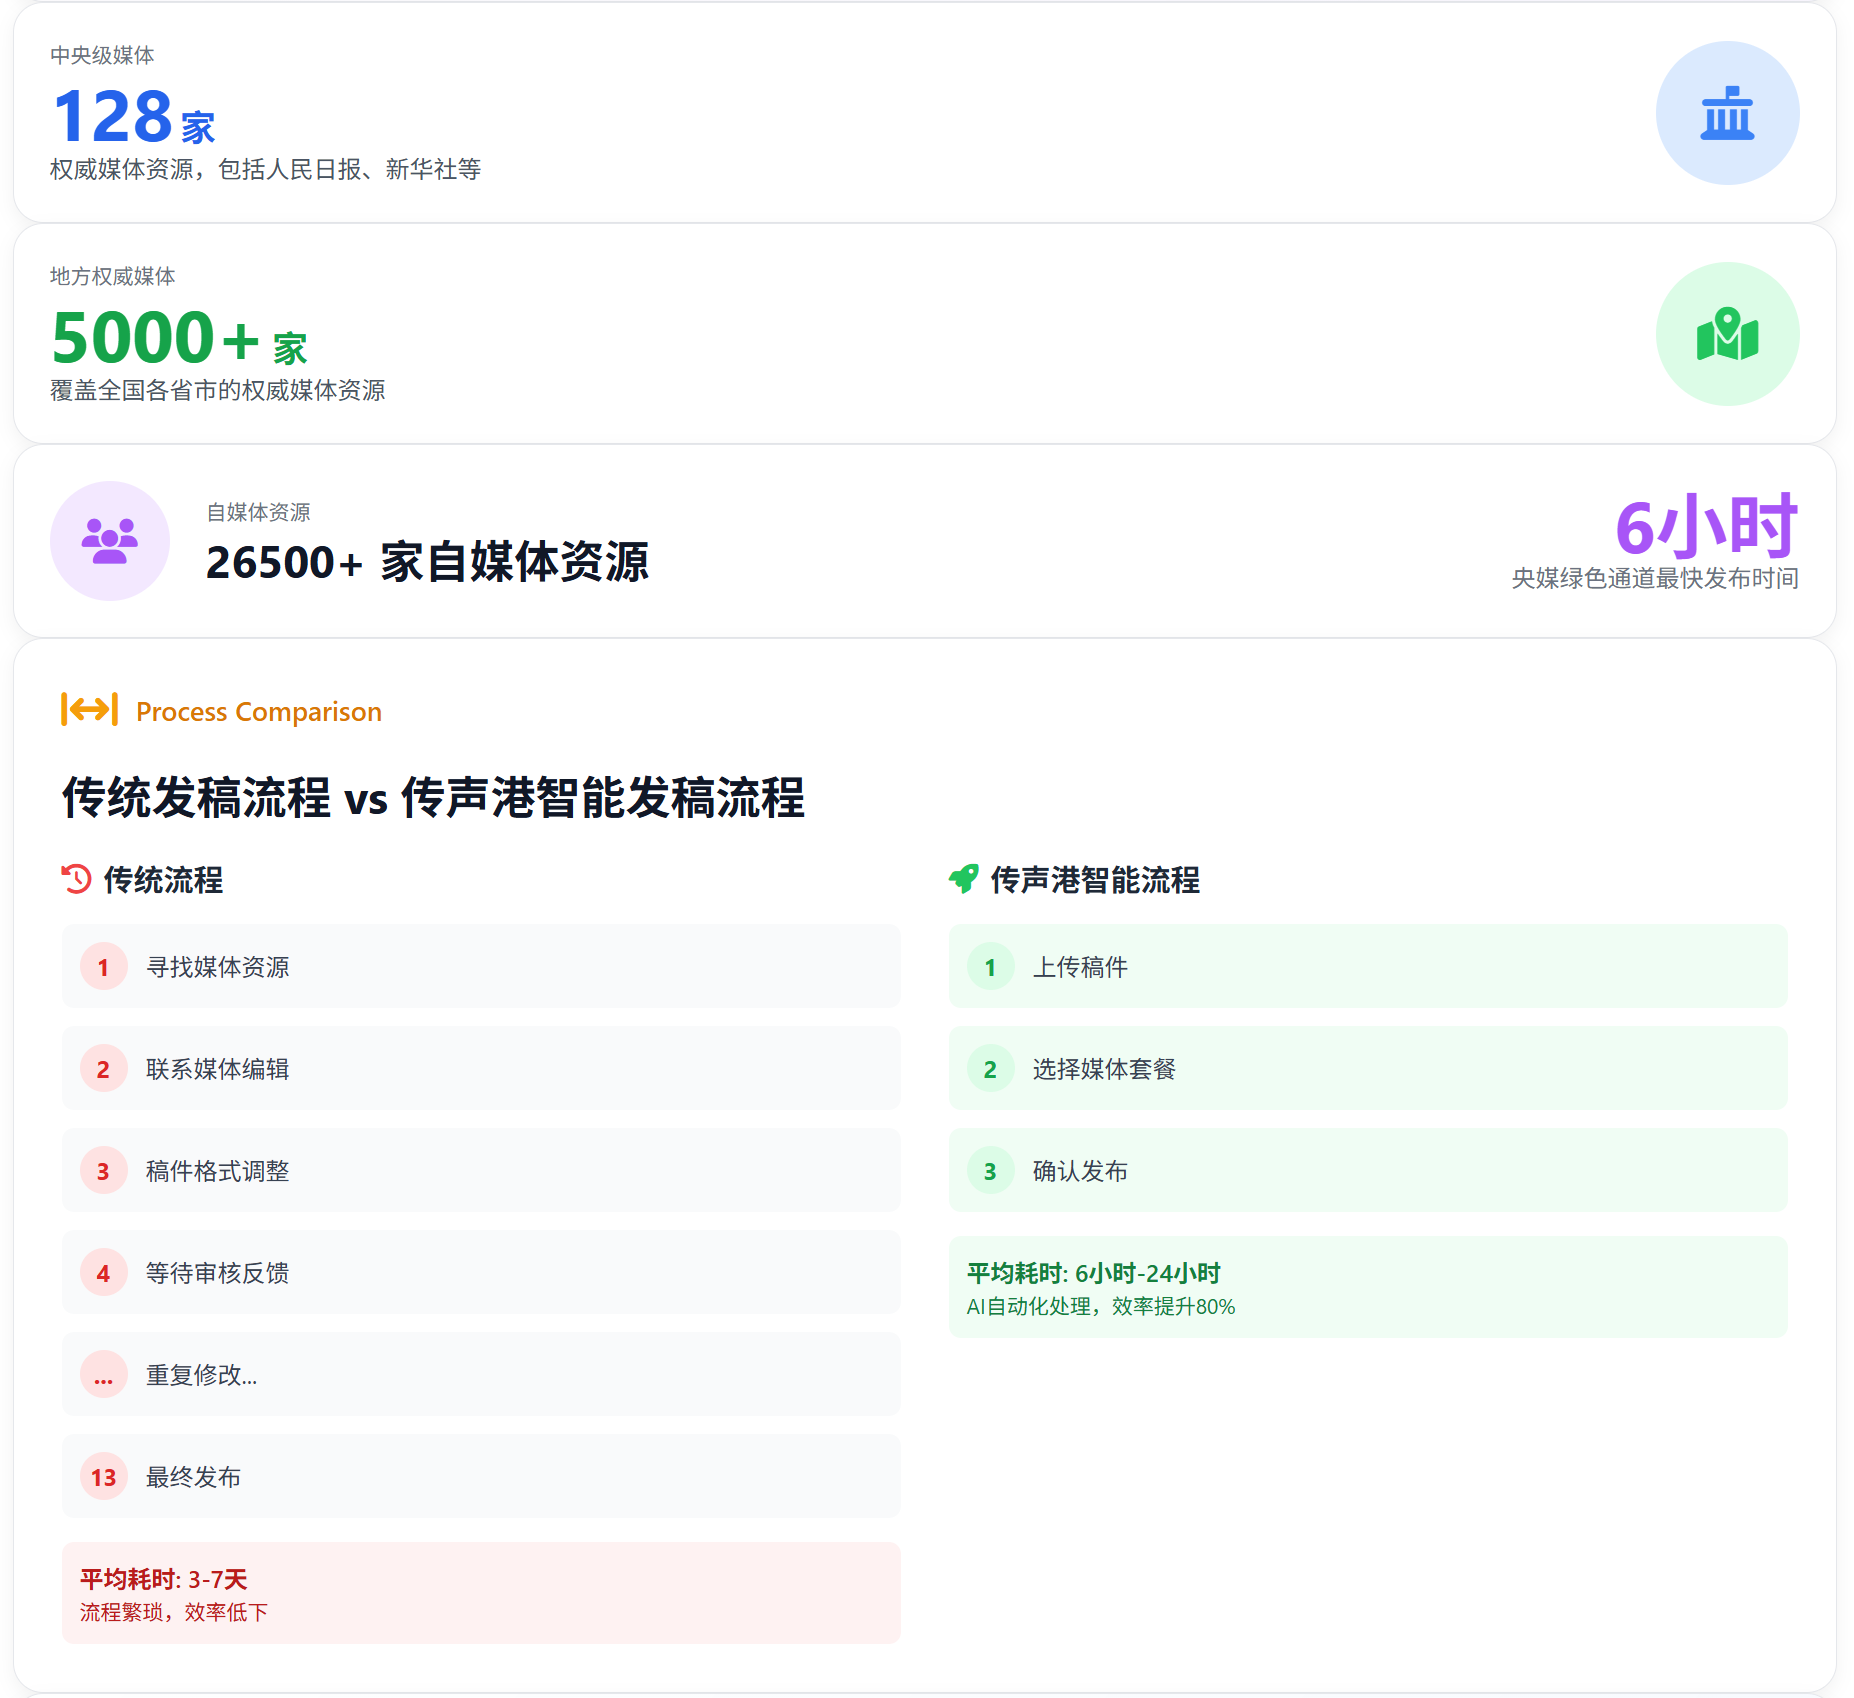
Task: Click the red 平均耗时: 3-7天 summary box
Action: click(x=480, y=1593)
